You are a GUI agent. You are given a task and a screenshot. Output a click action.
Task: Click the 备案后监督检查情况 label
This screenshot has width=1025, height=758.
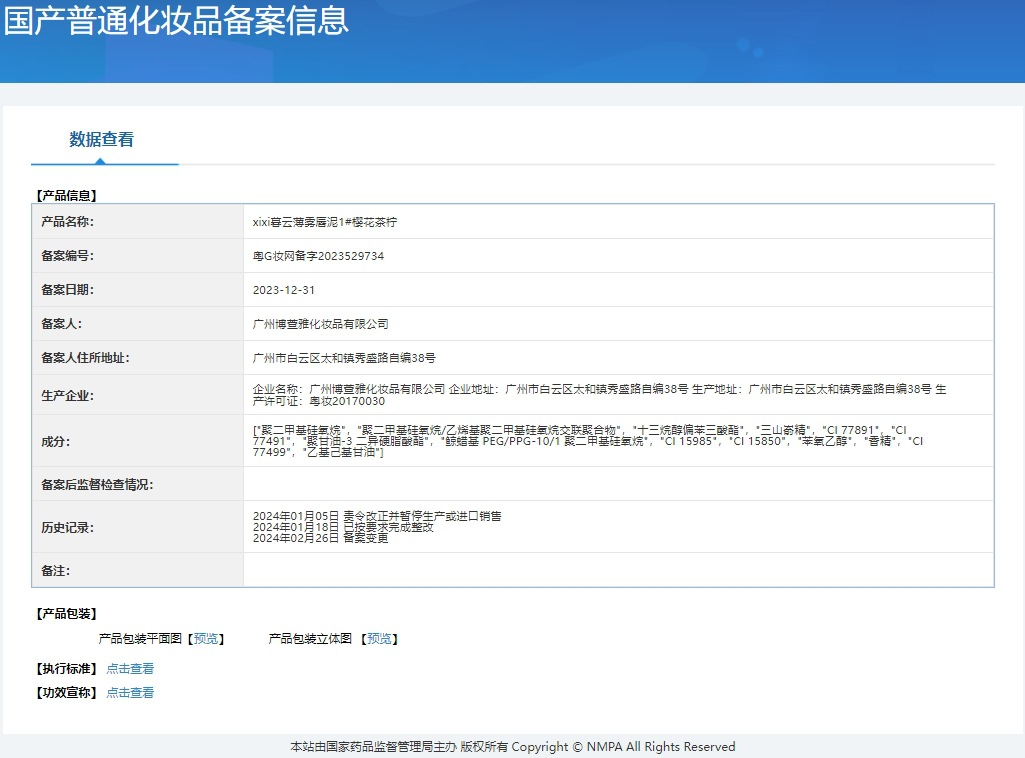coord(97,484)
